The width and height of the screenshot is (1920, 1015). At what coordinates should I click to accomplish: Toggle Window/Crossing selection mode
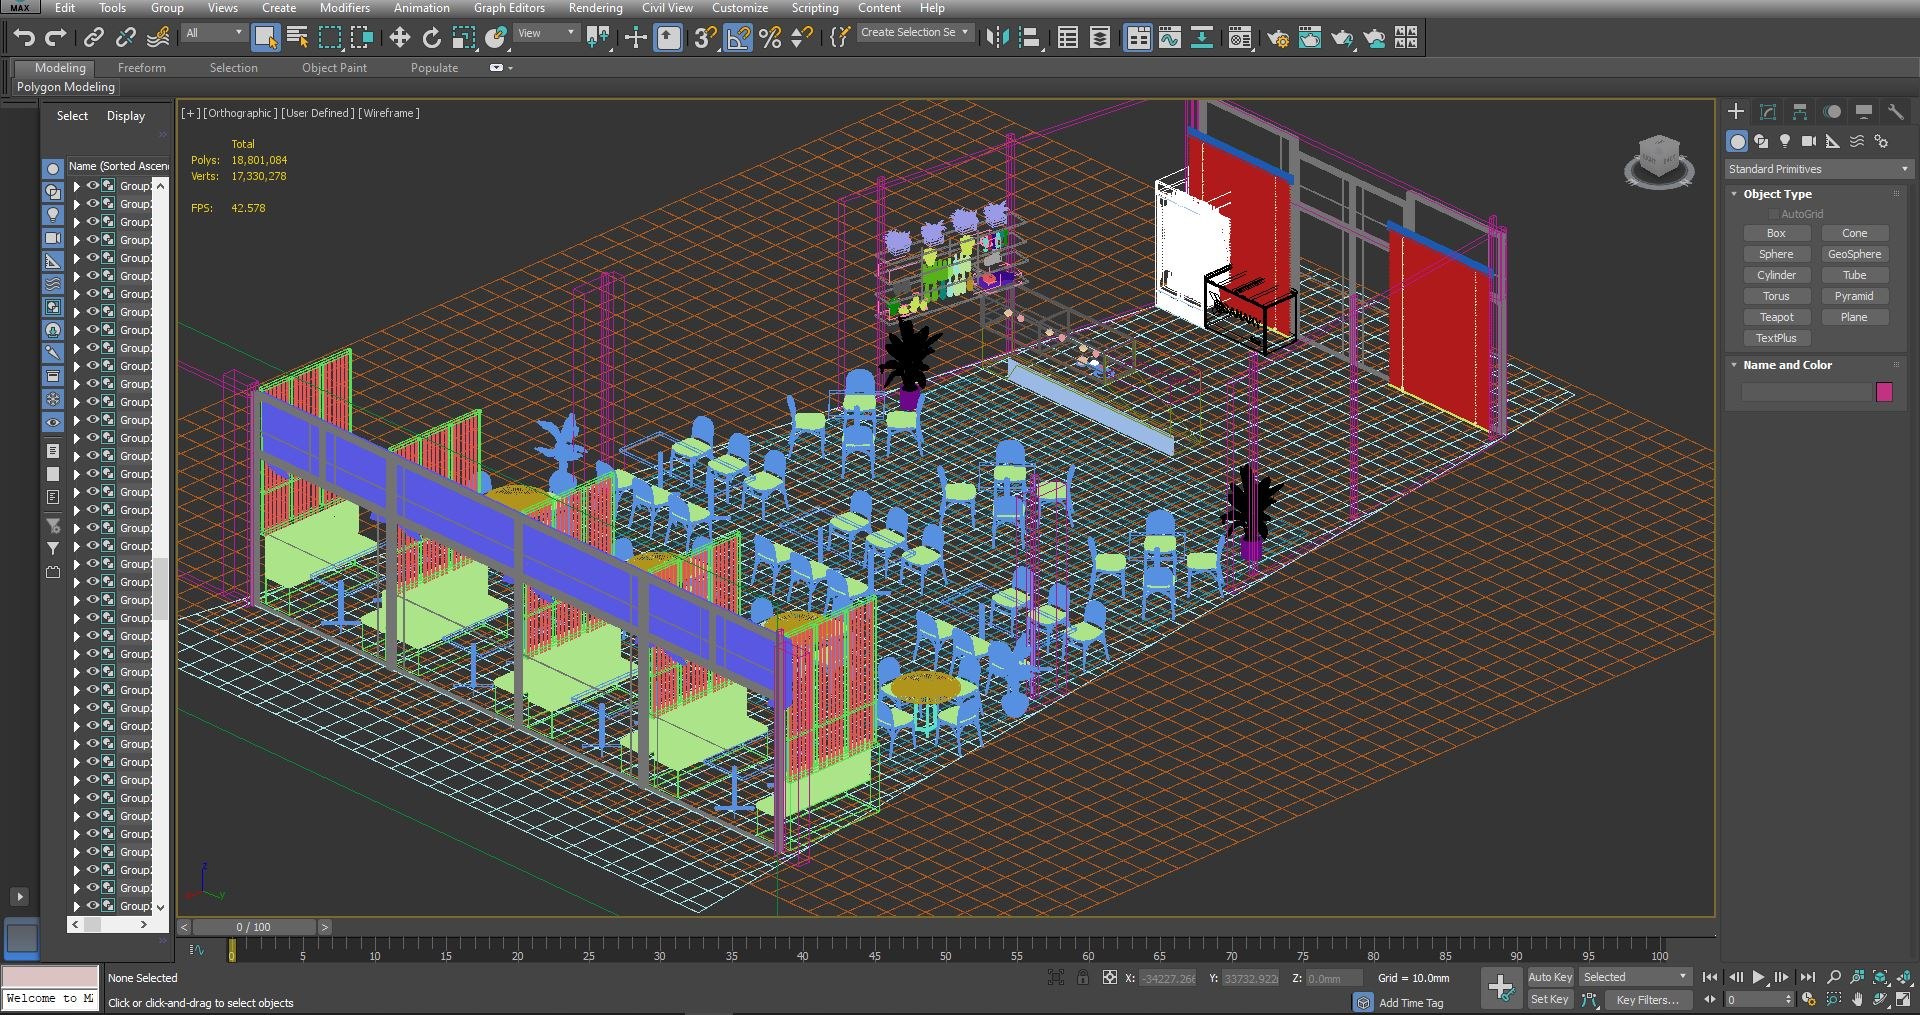361,38
